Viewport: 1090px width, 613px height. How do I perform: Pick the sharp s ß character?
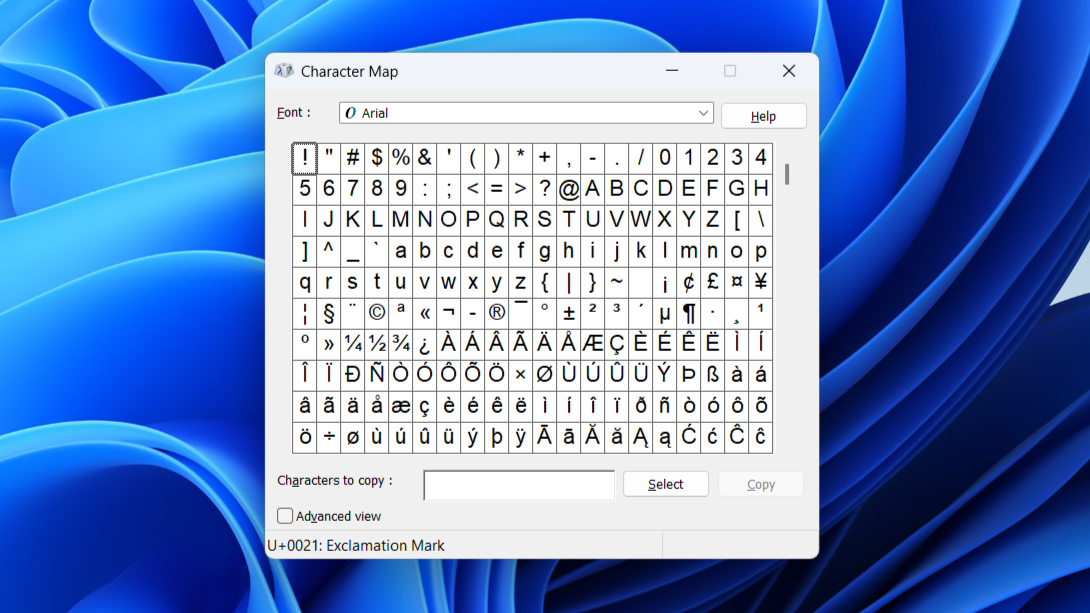[x=713, y=375]
